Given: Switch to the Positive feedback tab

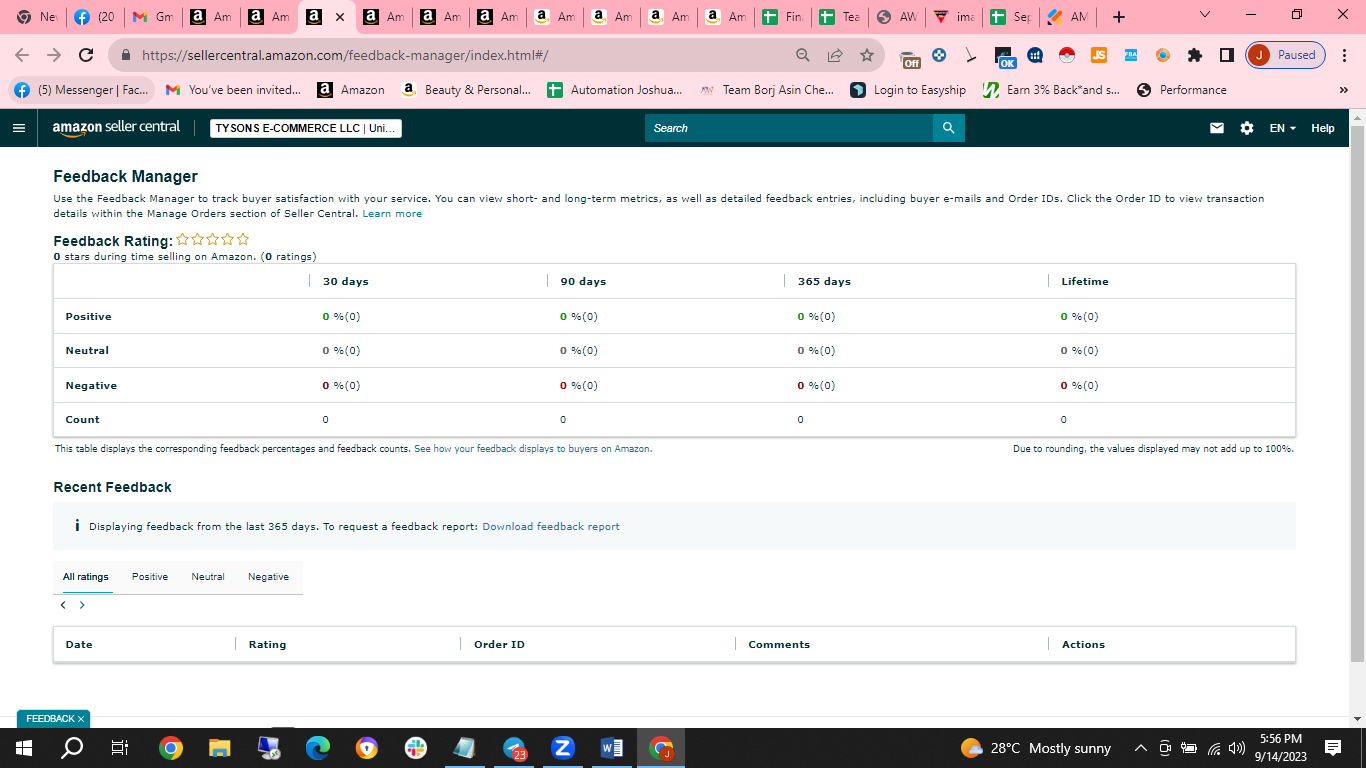Looking at the screenshot, I should pos(150,577).
